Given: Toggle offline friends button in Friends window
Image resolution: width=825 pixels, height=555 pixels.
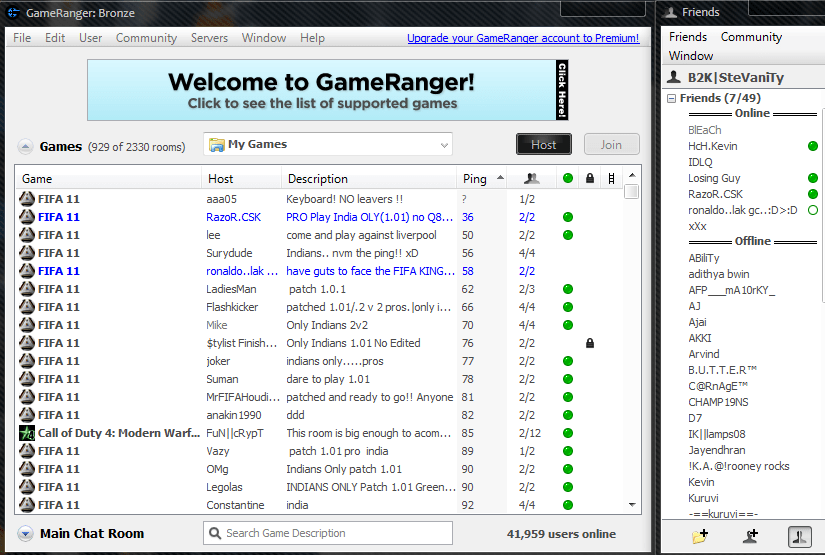Looking at the screenshot, I should 800,537.
